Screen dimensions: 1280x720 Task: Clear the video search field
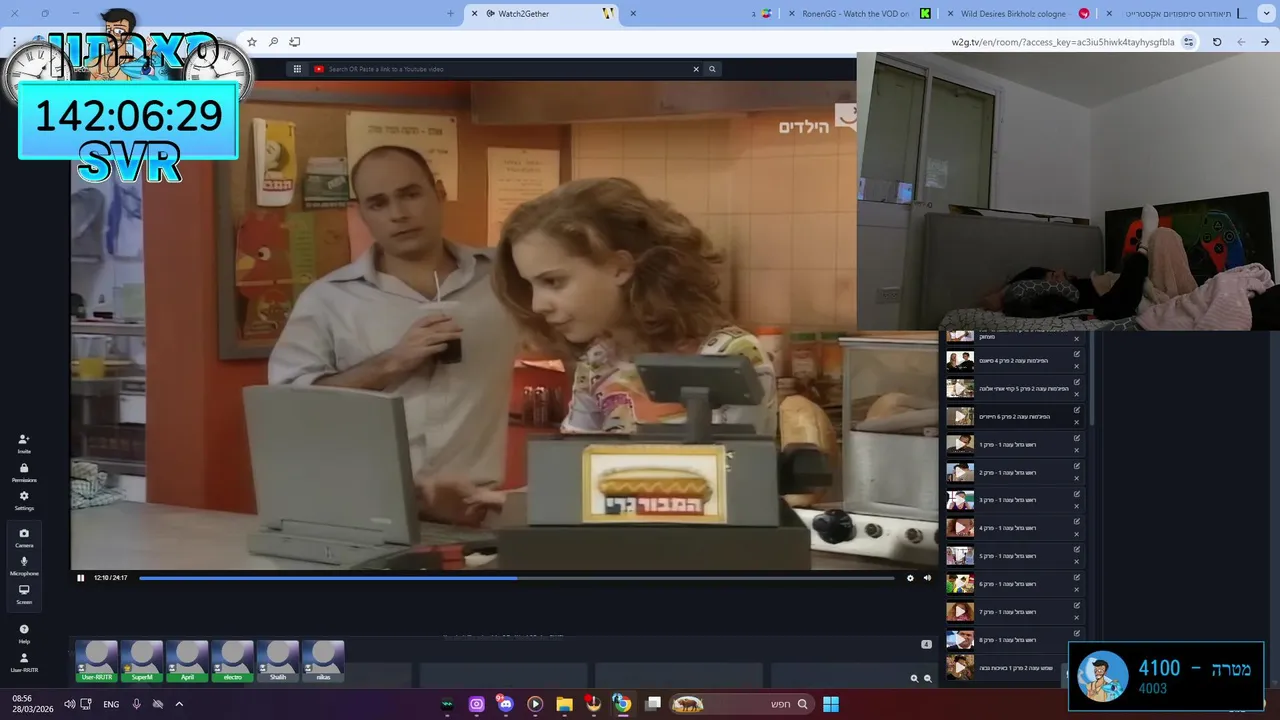[696, 69]
